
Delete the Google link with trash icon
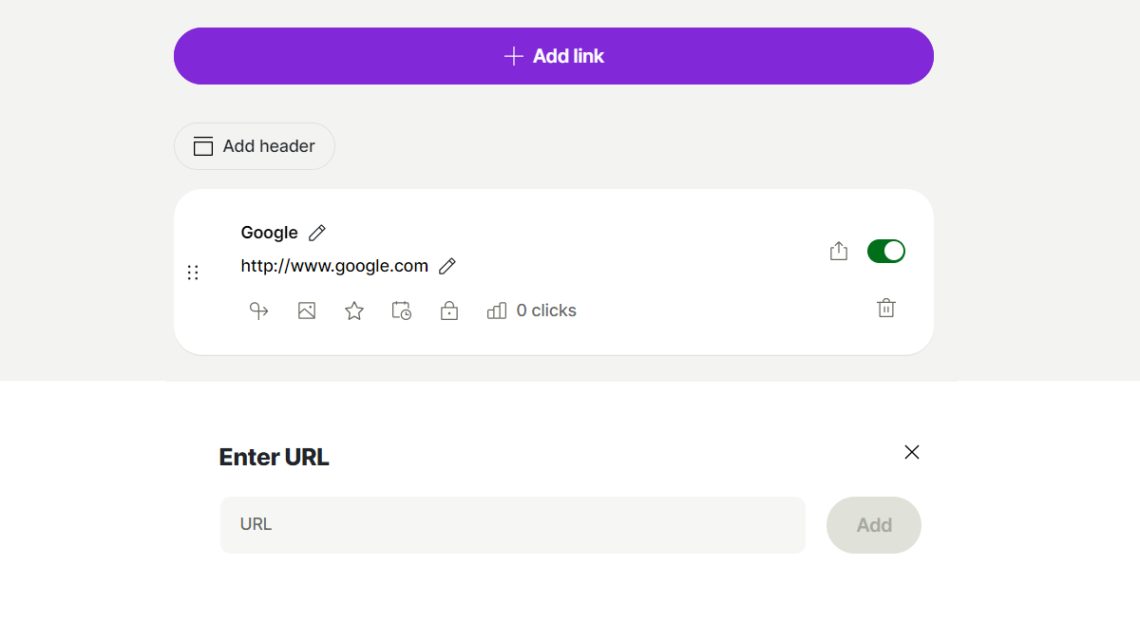point(885,308)
